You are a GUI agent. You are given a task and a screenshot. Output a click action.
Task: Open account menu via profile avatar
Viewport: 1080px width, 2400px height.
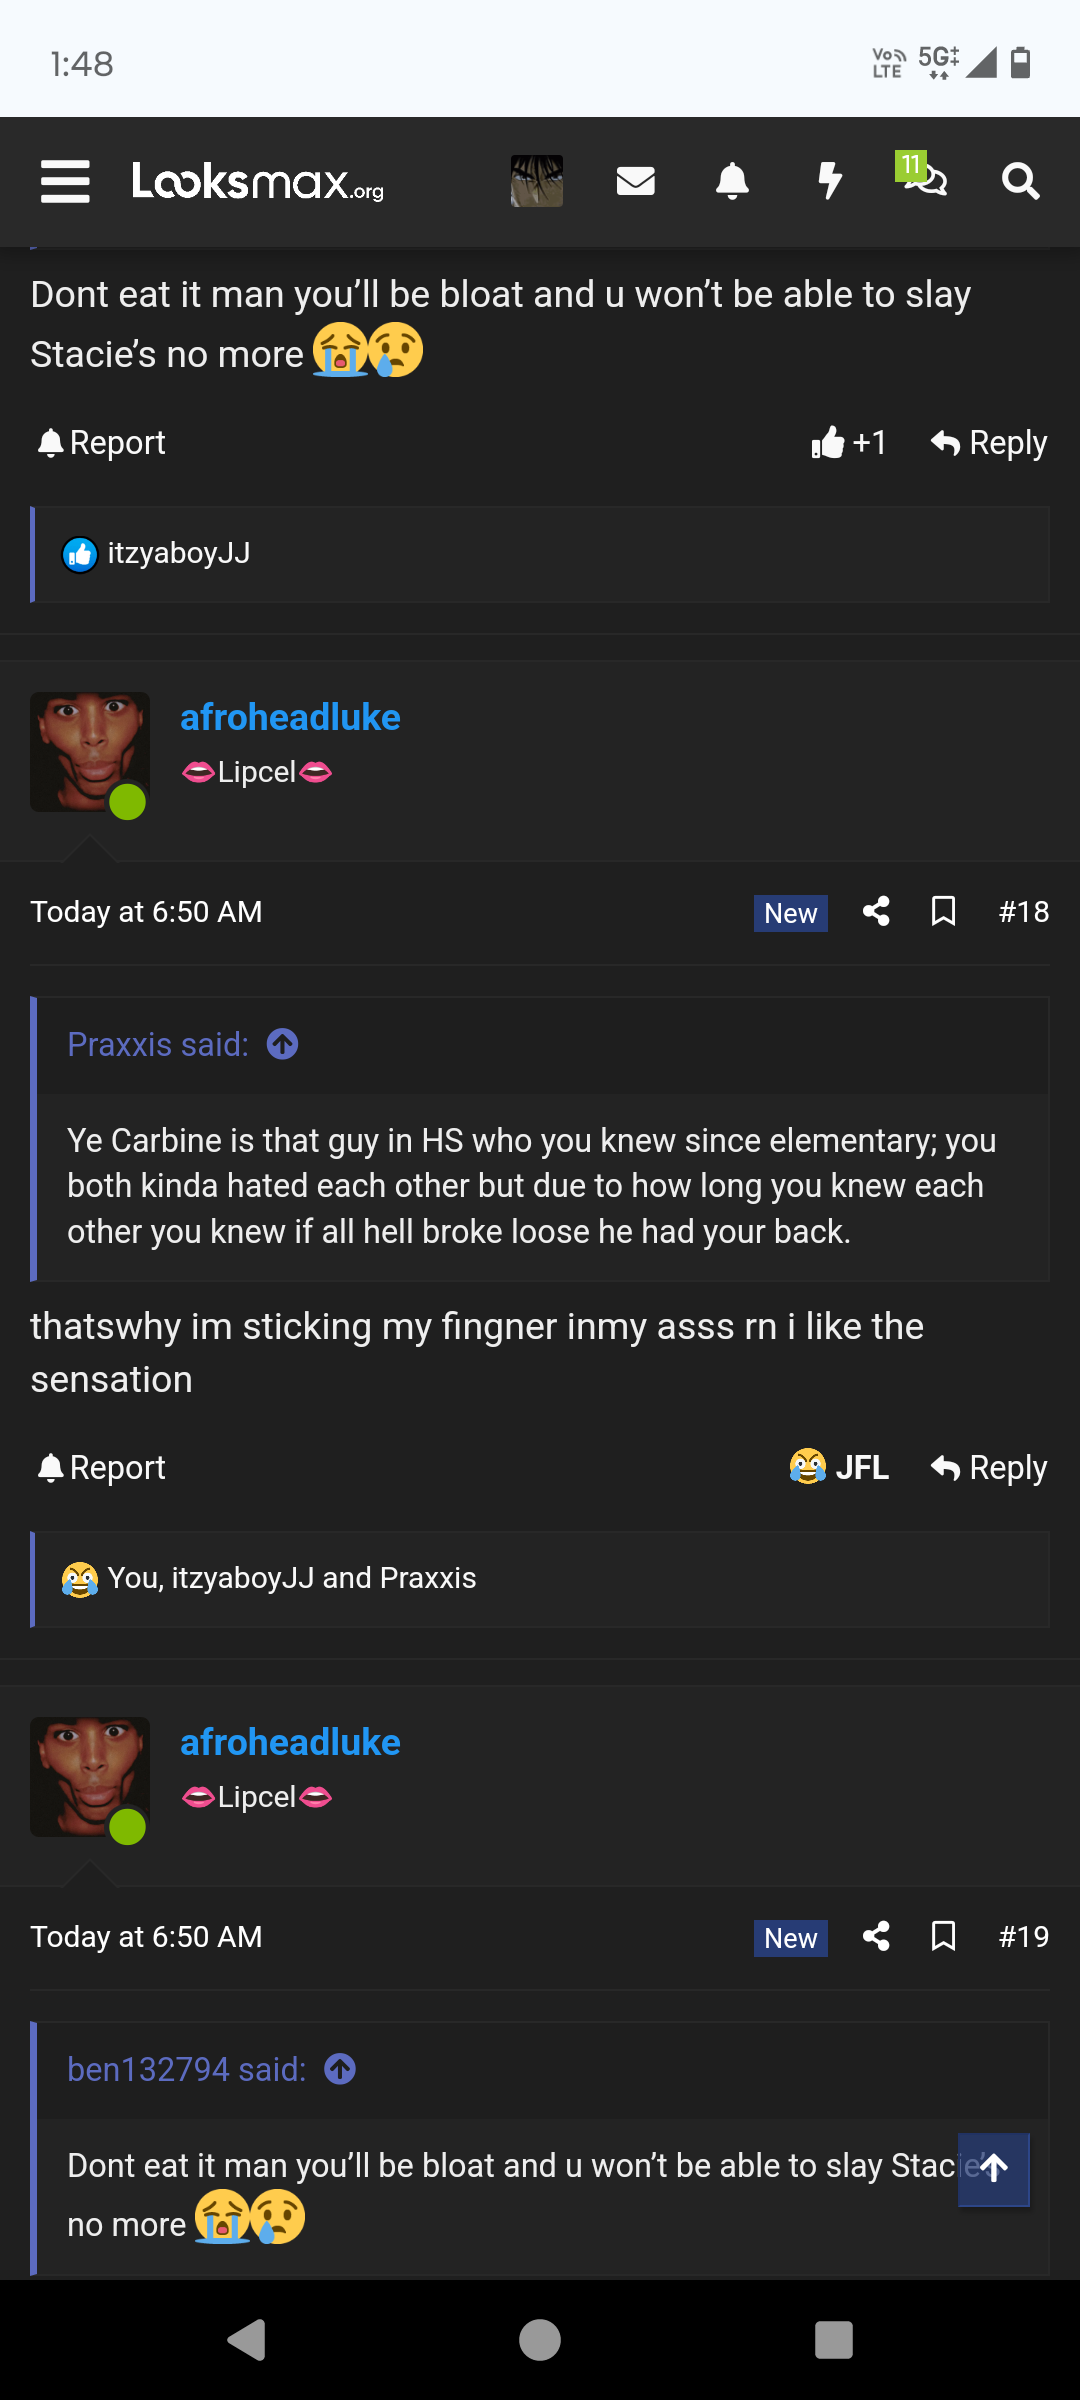click(537, 181)
